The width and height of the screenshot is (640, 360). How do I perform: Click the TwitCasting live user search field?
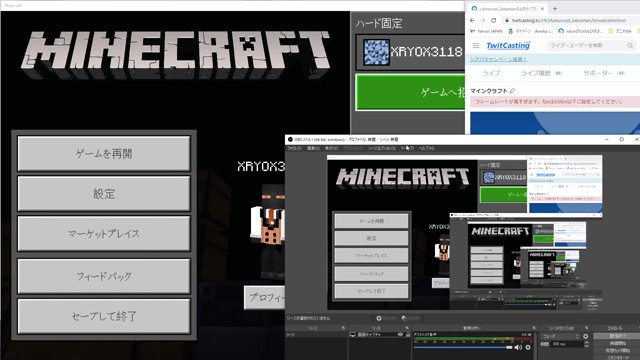[587, 45]
